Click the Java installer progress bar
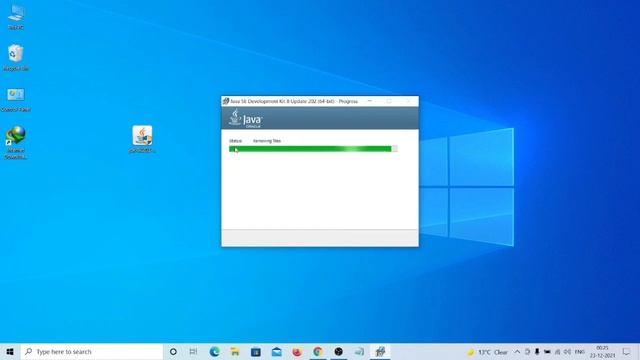 pos(313,149)
